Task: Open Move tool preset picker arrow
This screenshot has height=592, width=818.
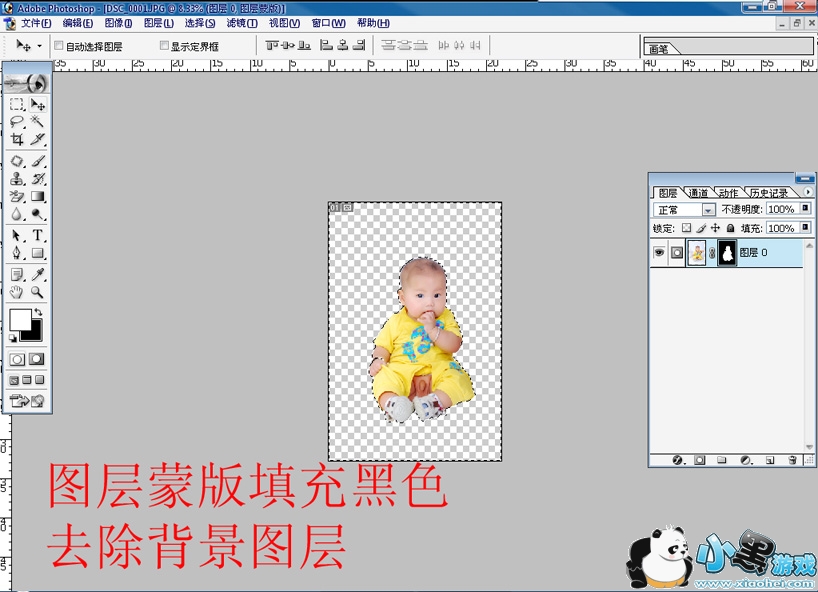Action: point(40,46)
